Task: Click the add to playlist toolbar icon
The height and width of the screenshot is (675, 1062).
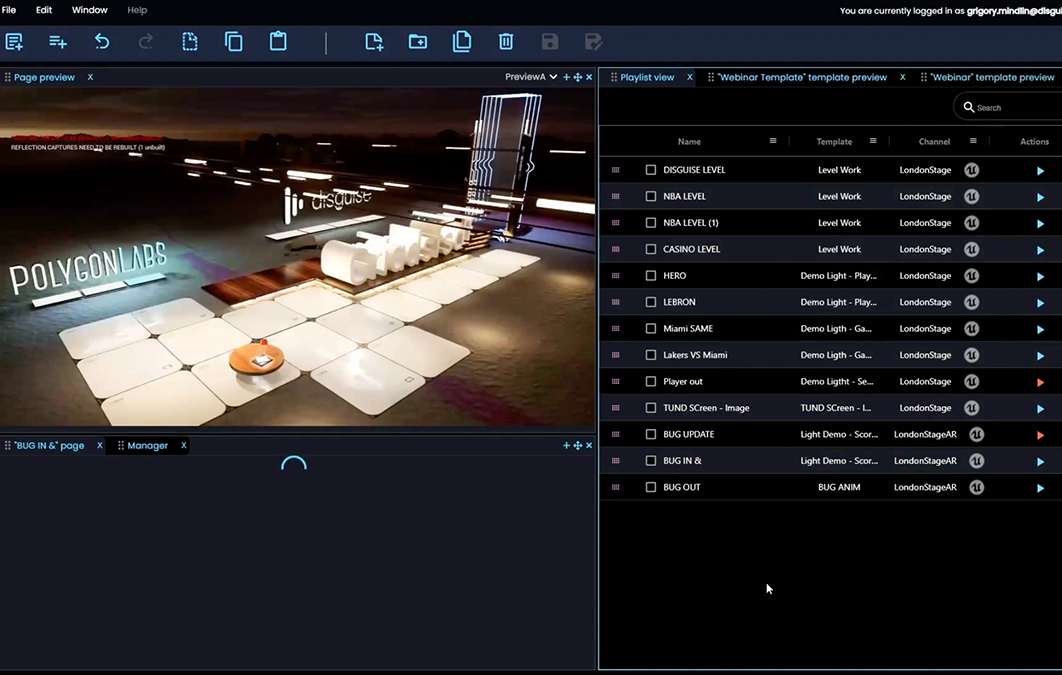Action: (x=58, y=42)
